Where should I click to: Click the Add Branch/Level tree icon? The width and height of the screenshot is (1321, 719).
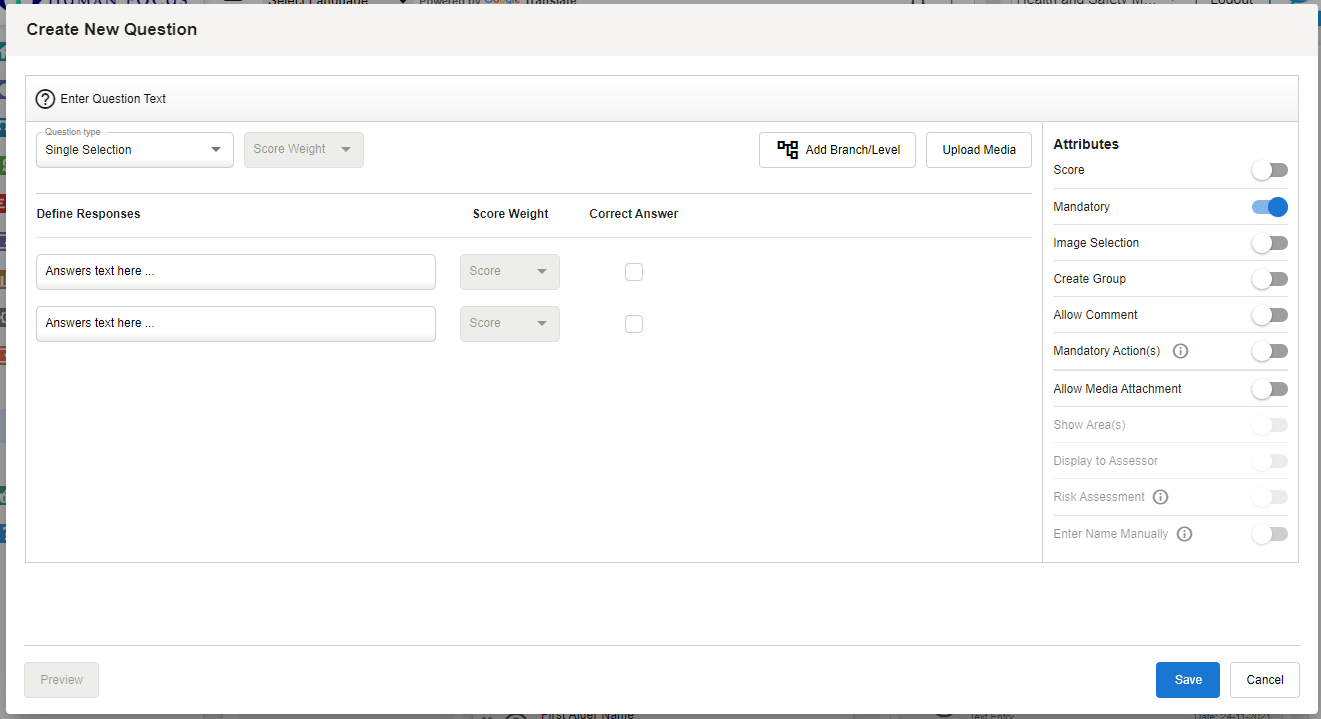(788, 150)
